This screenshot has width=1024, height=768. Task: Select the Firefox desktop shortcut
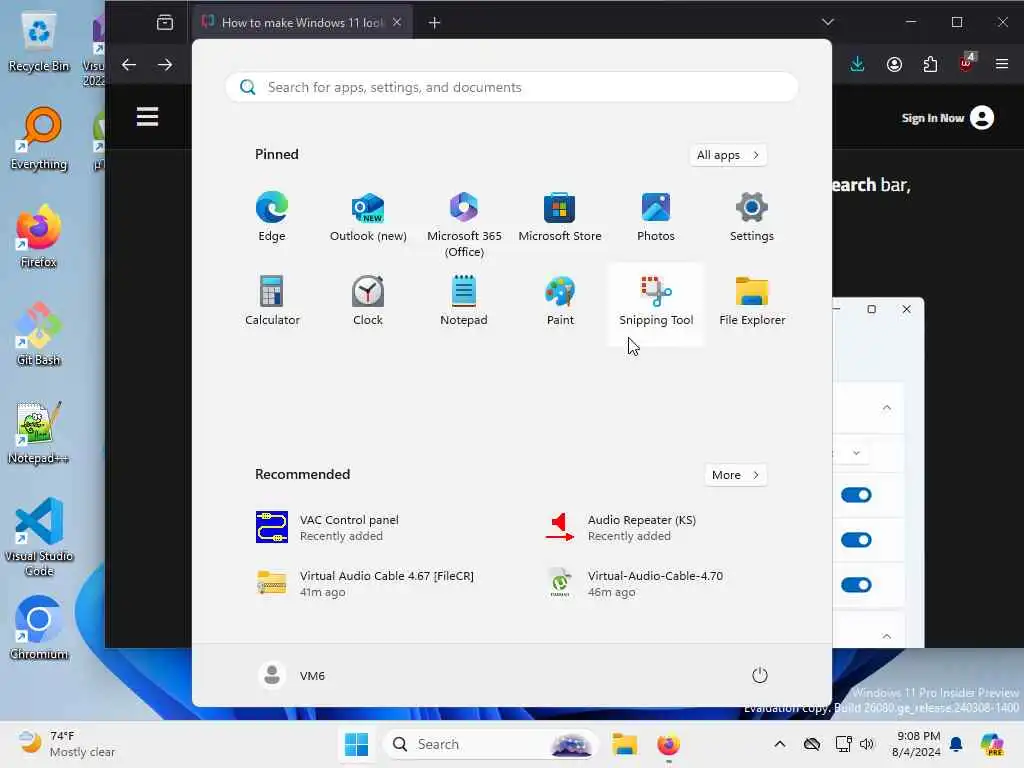[x=39, y=237]
